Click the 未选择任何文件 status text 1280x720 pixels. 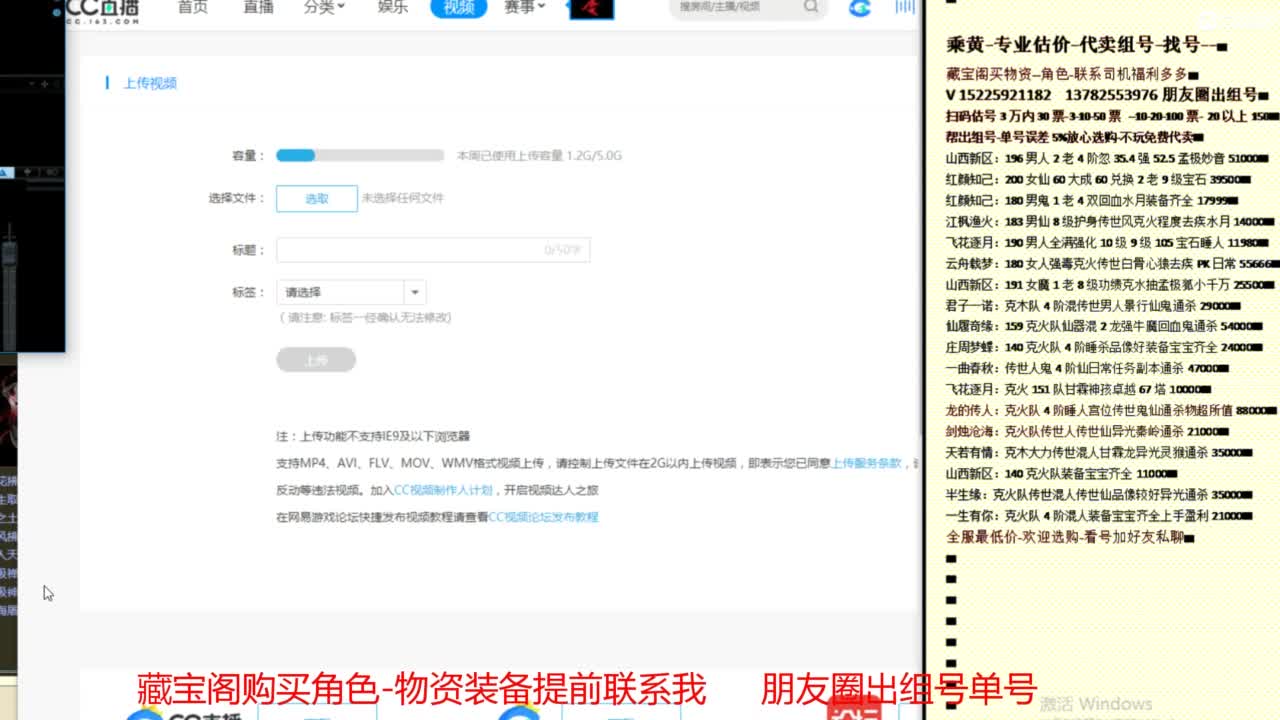pyautogui.click(x=402, y=198)
